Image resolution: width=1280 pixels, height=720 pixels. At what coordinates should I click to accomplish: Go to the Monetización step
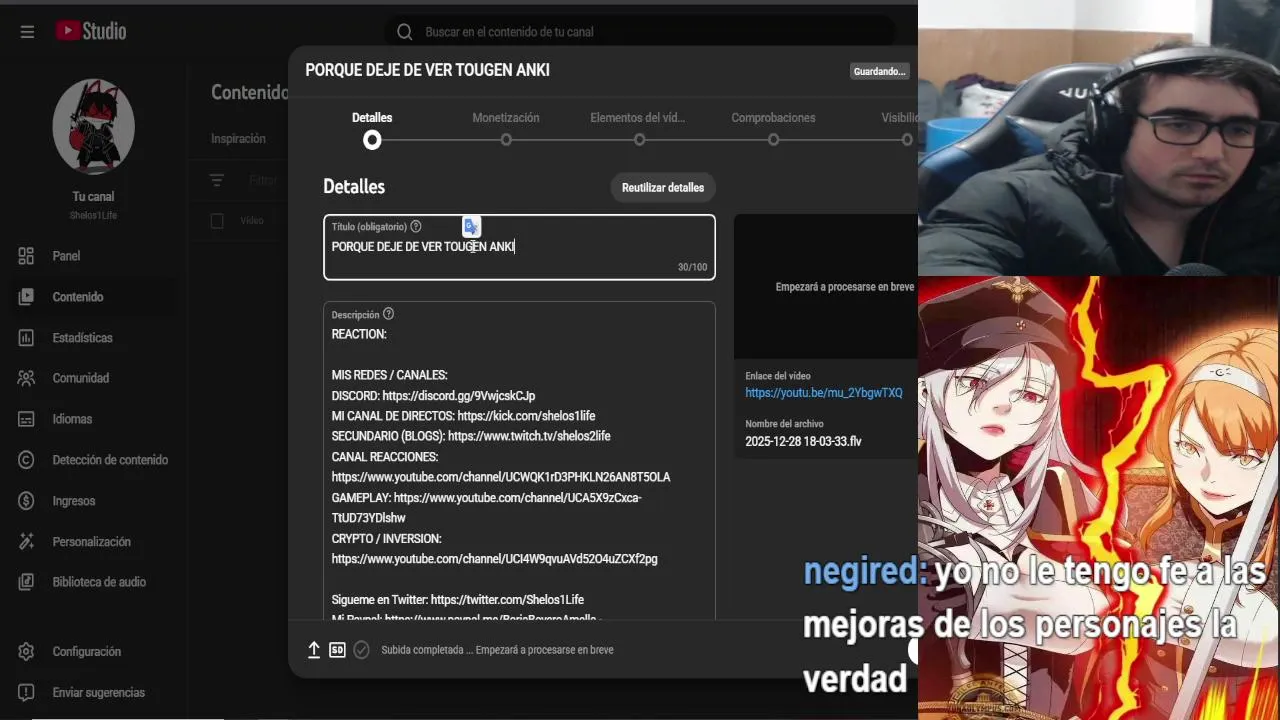[x=506, y=118]
